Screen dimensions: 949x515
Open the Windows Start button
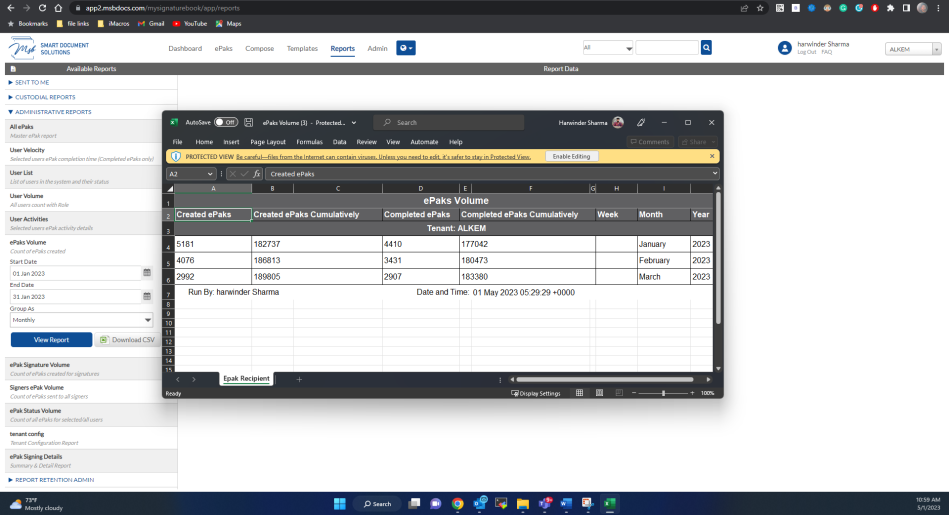(x=340, y=504)
